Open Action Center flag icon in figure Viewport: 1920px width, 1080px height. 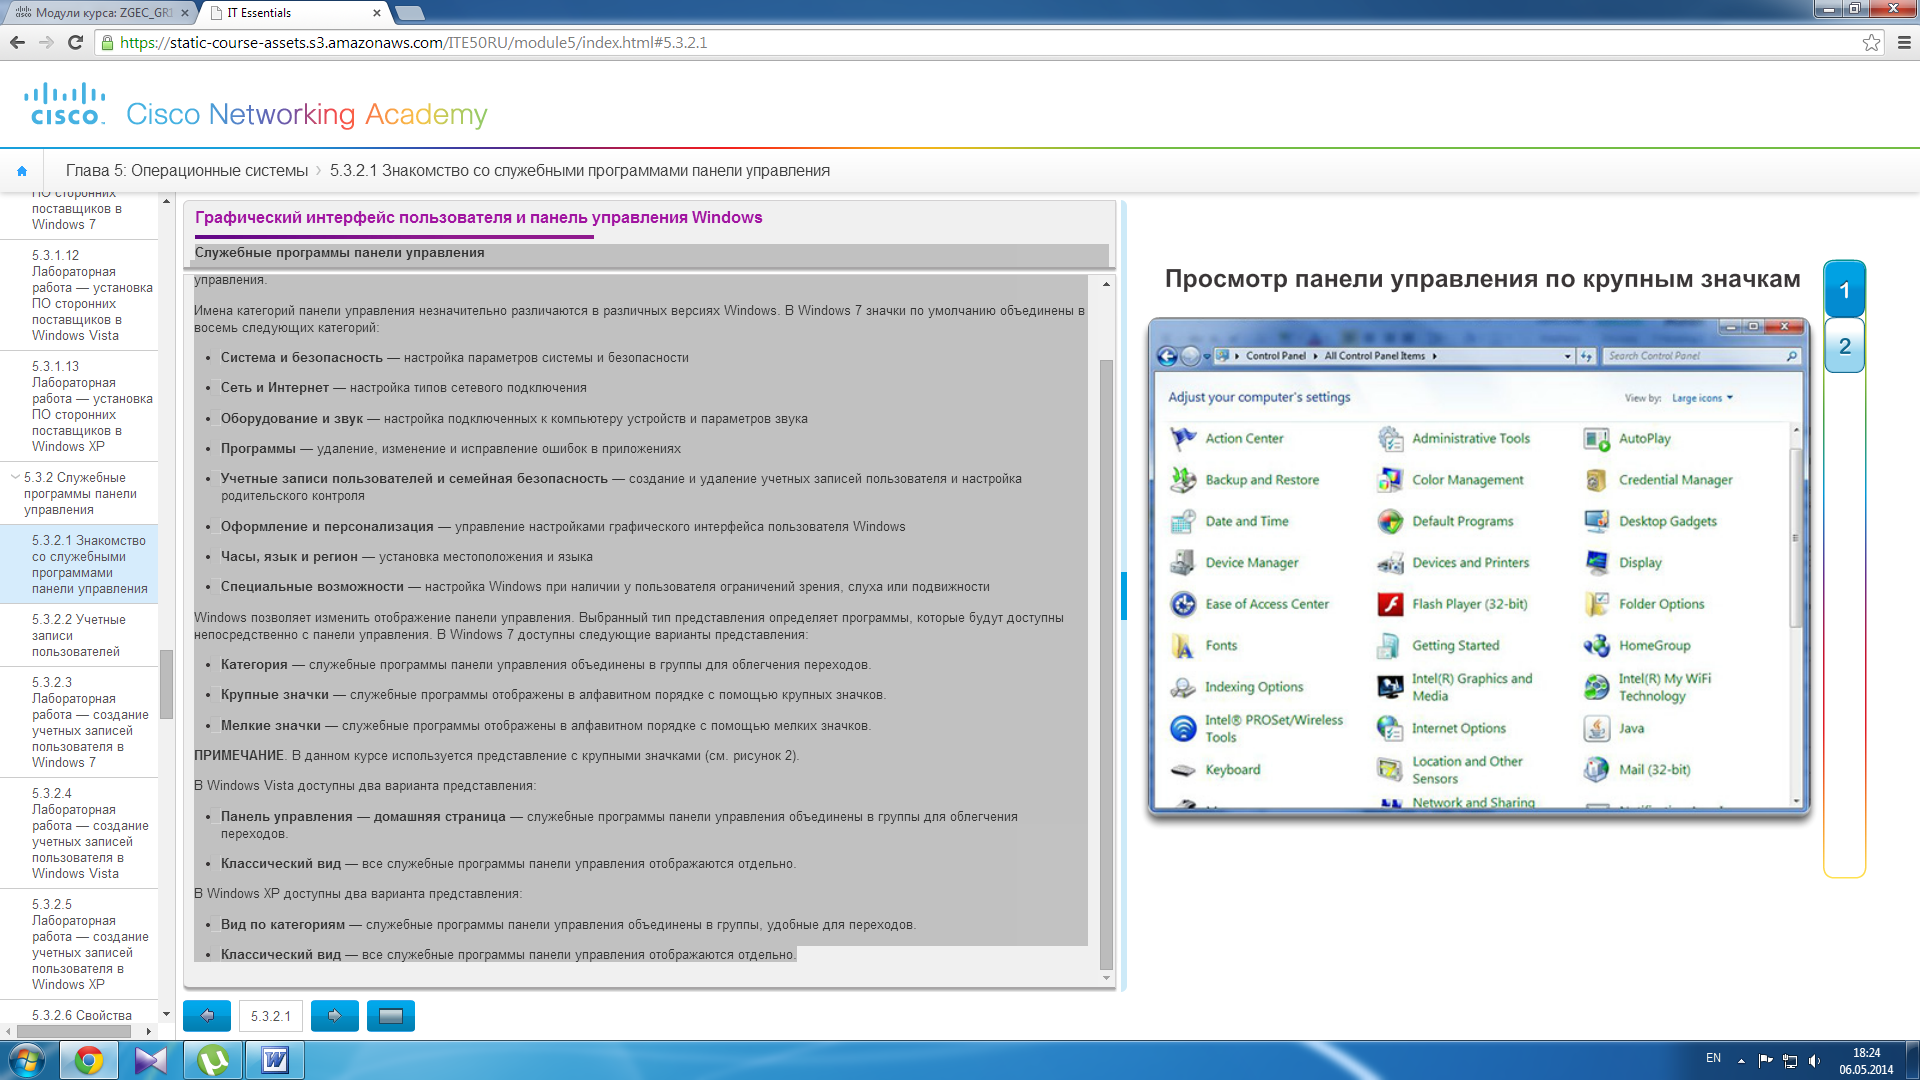[x=1183, y=438]
